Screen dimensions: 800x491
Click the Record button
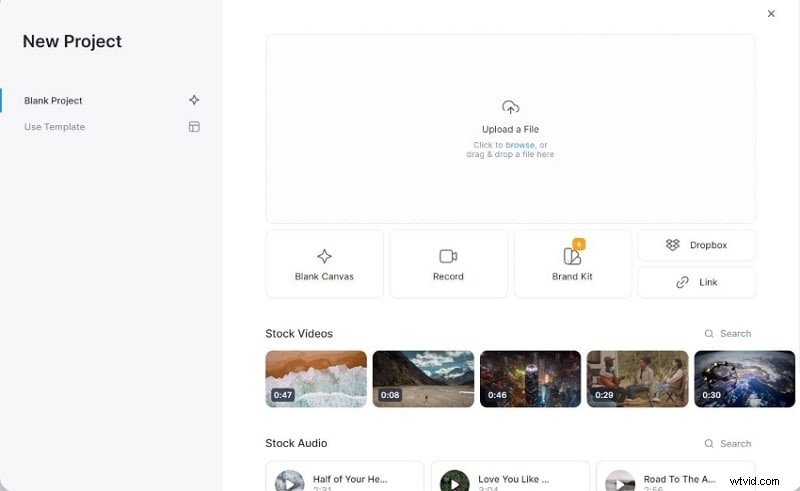pyautogui.click(x=448, y=264)
